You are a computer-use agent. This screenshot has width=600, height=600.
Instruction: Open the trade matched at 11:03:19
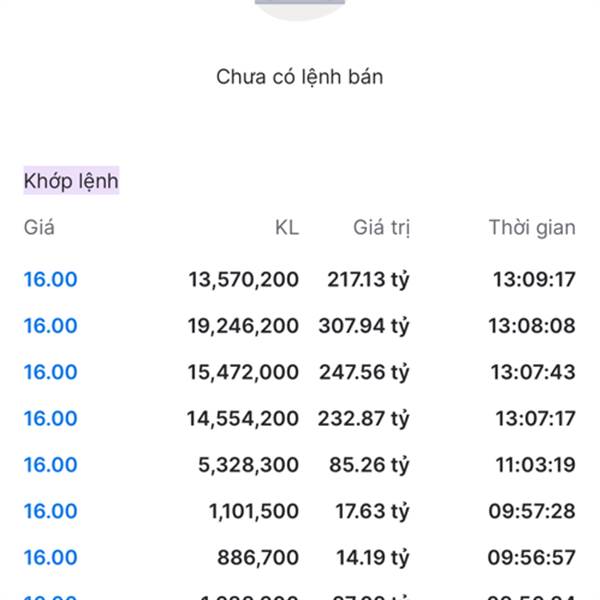coord(300,465)
